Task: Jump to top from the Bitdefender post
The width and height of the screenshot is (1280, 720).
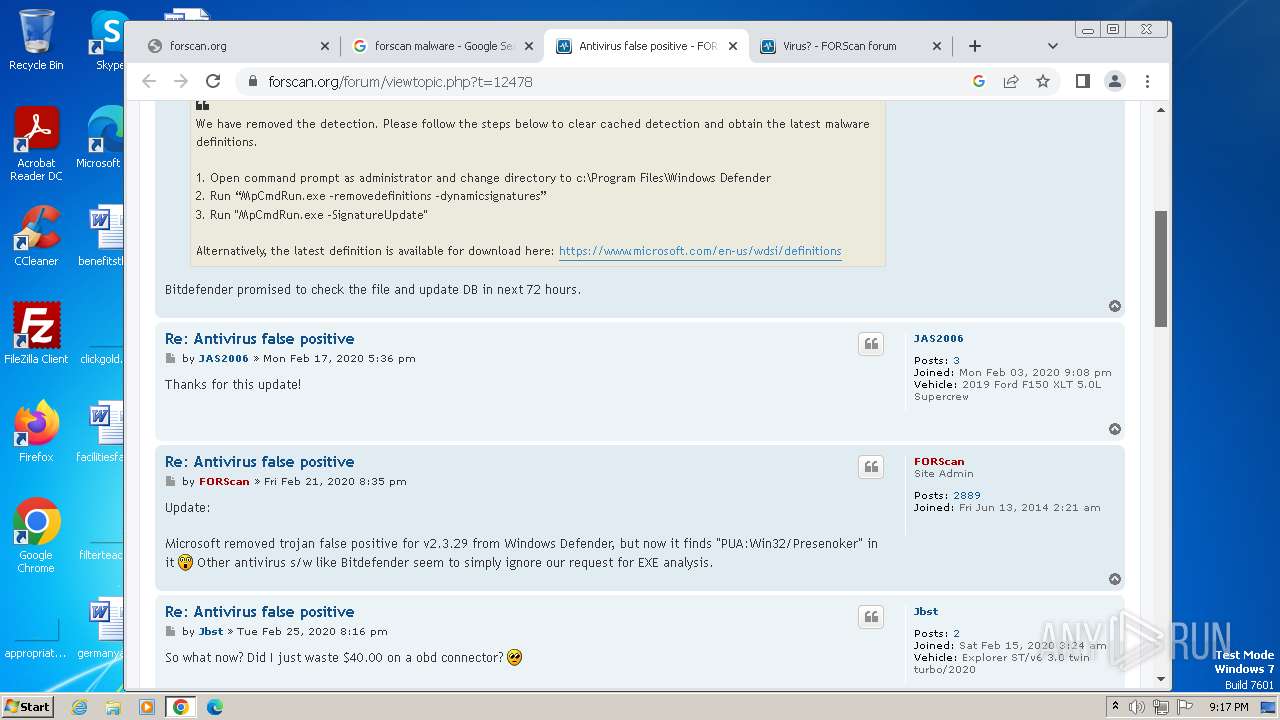Action: (x=1115, y=306)
